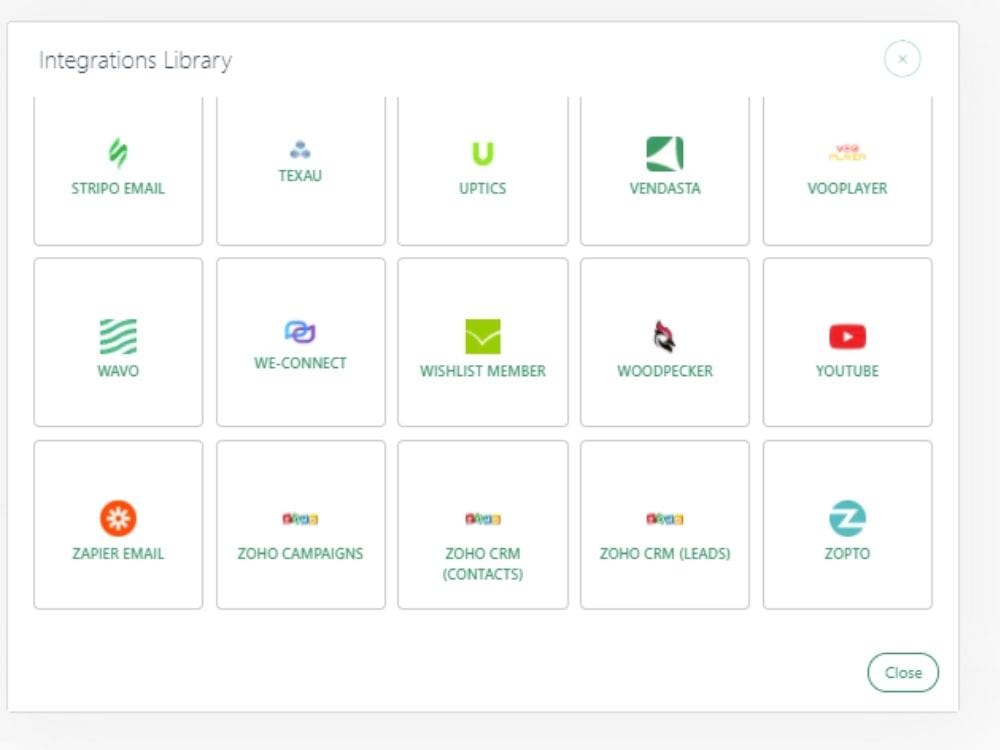Click the ZAPIER EMAIL label text
This screenshot has width=1000, height=750.
(x=118, y=553)
